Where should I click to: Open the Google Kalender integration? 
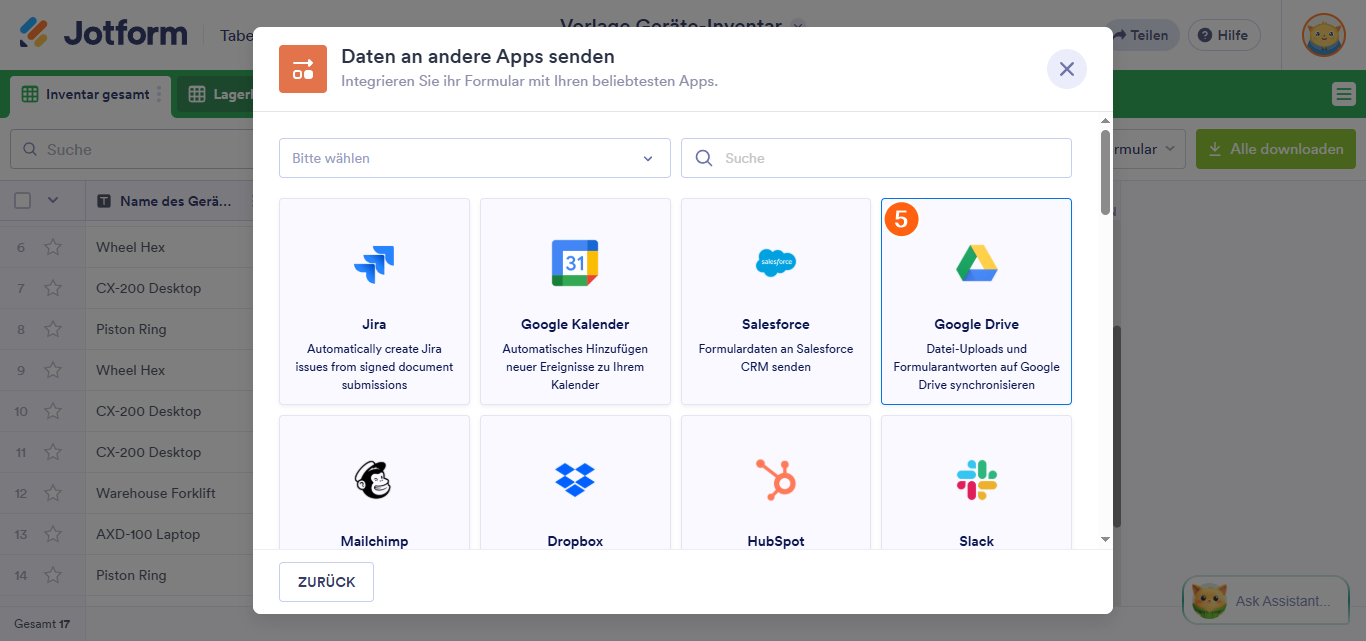click(574, 263)
